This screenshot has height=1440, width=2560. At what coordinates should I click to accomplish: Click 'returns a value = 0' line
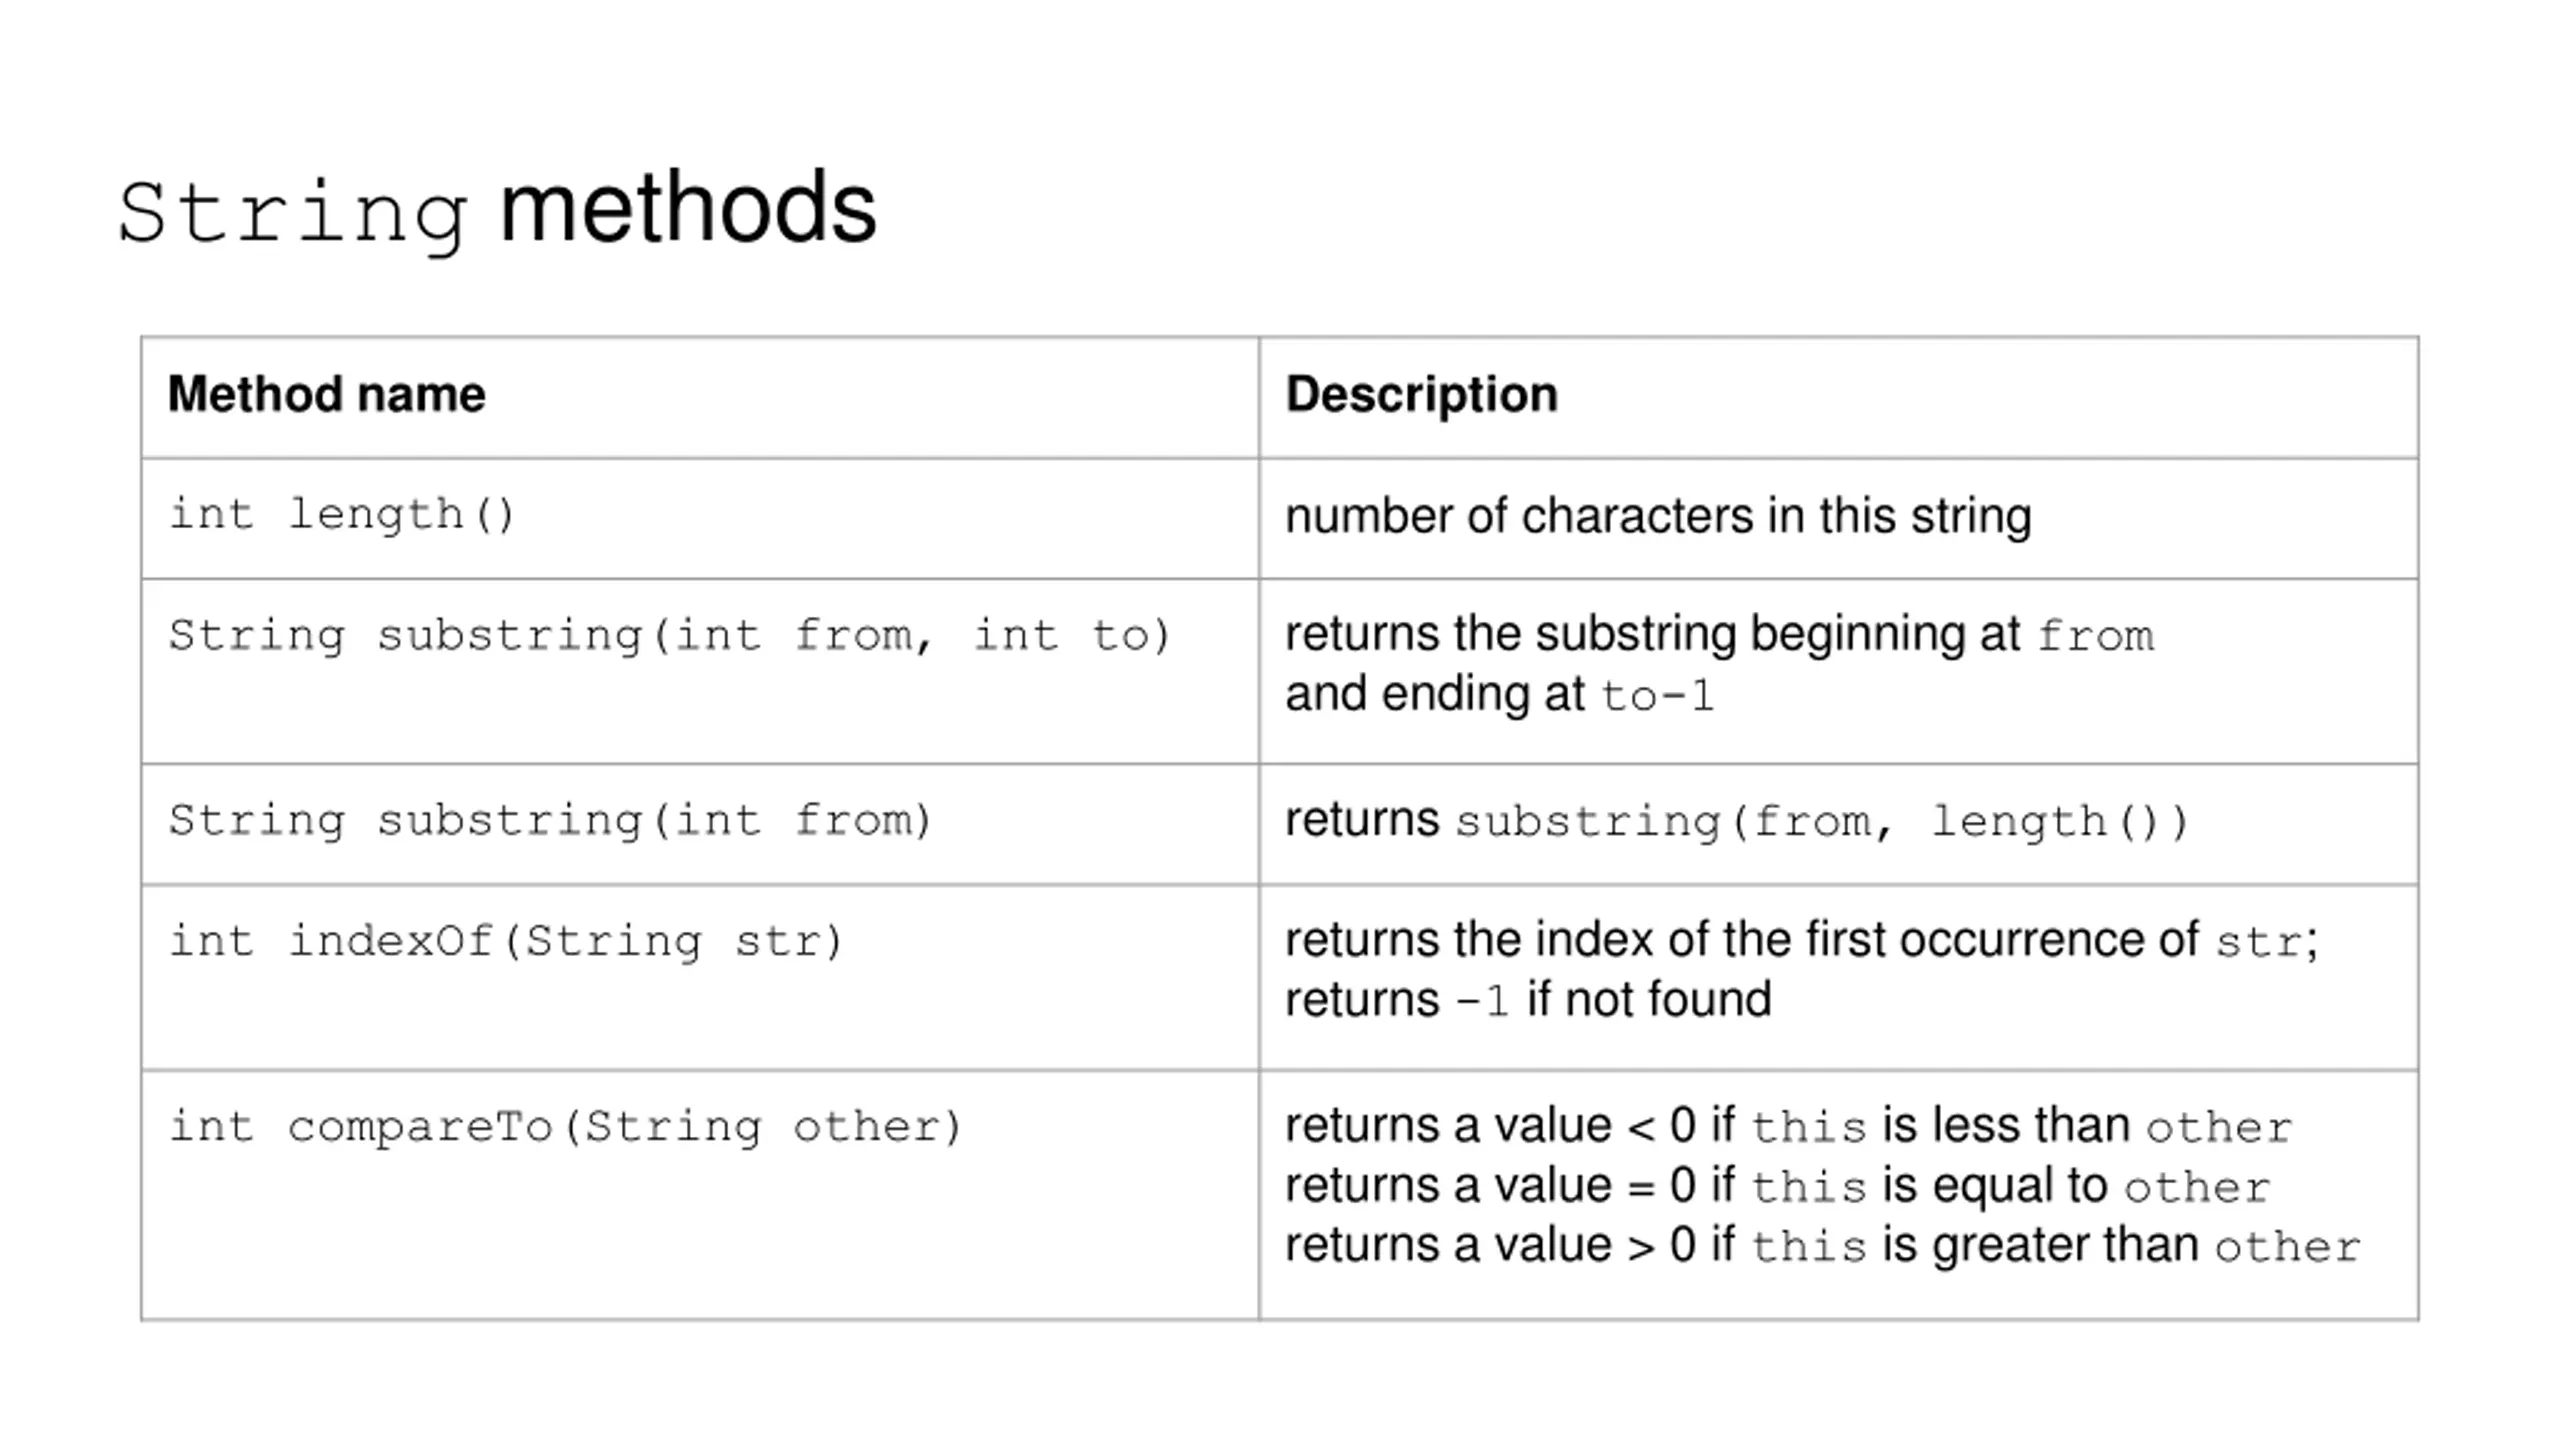1777,1186
